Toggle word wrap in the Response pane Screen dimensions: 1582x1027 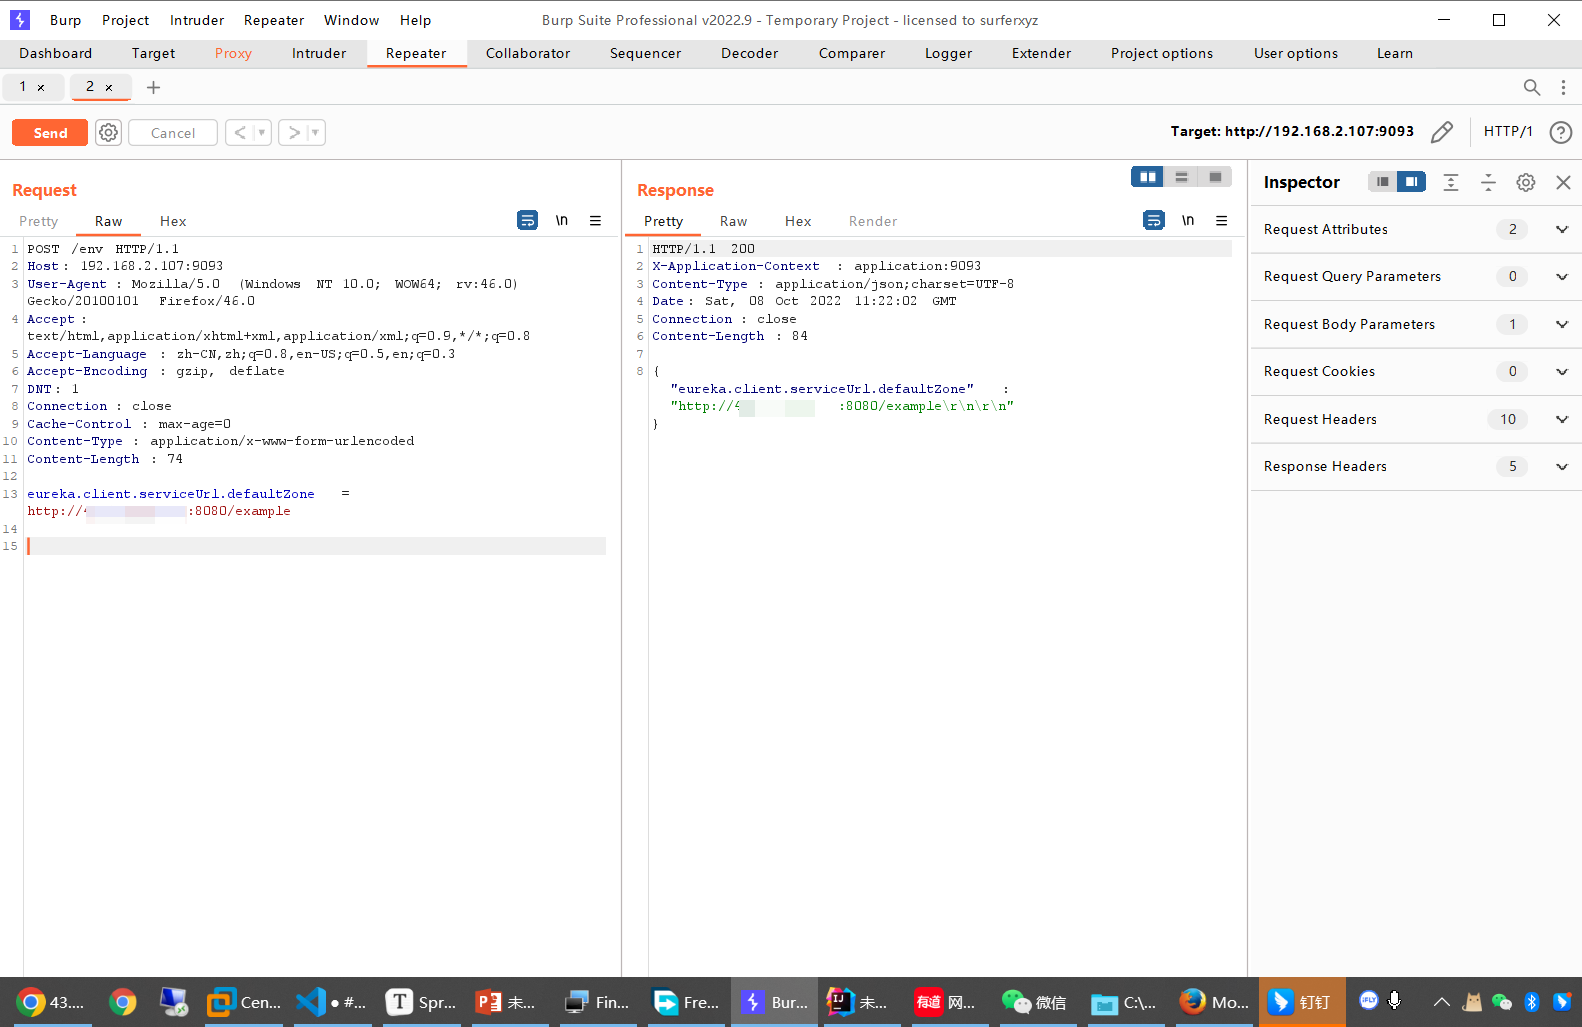1153,221
